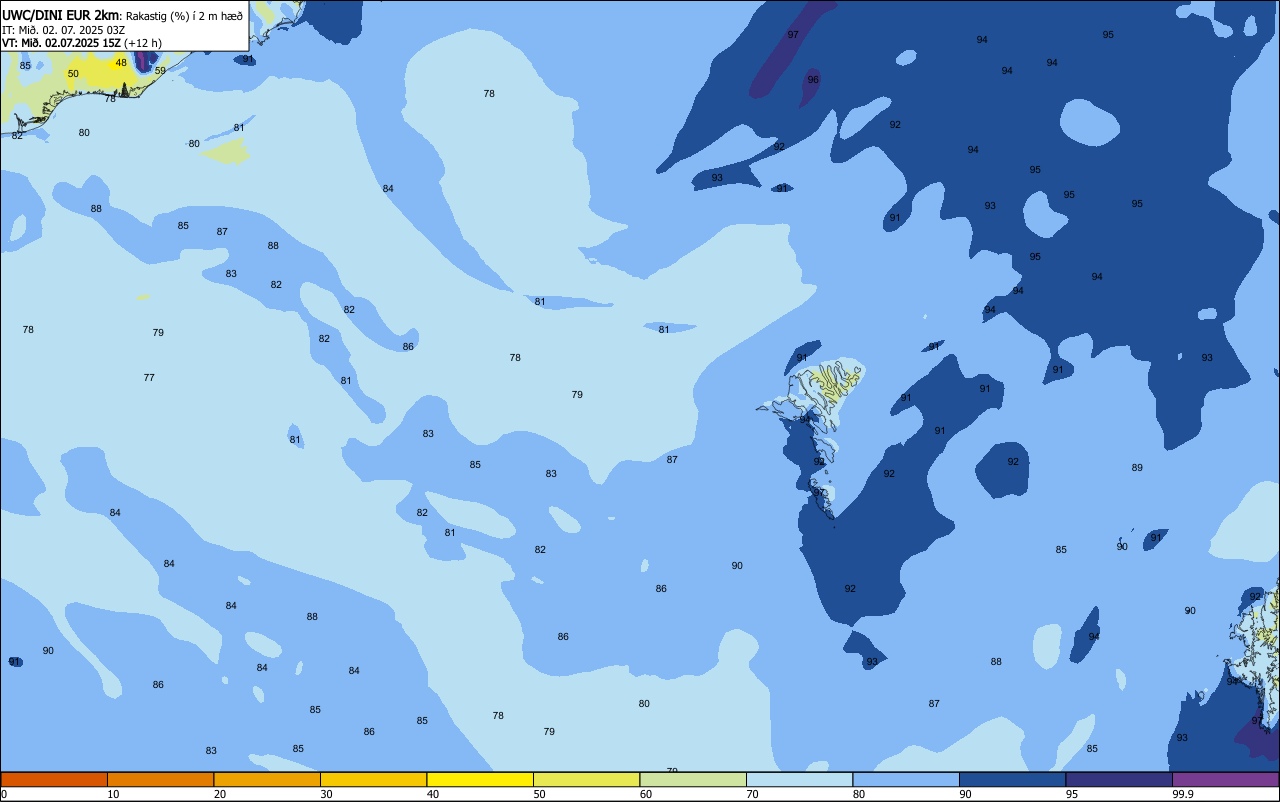
Task: Click the orange 10–20 legend swatch
Action: click(160, 779)
